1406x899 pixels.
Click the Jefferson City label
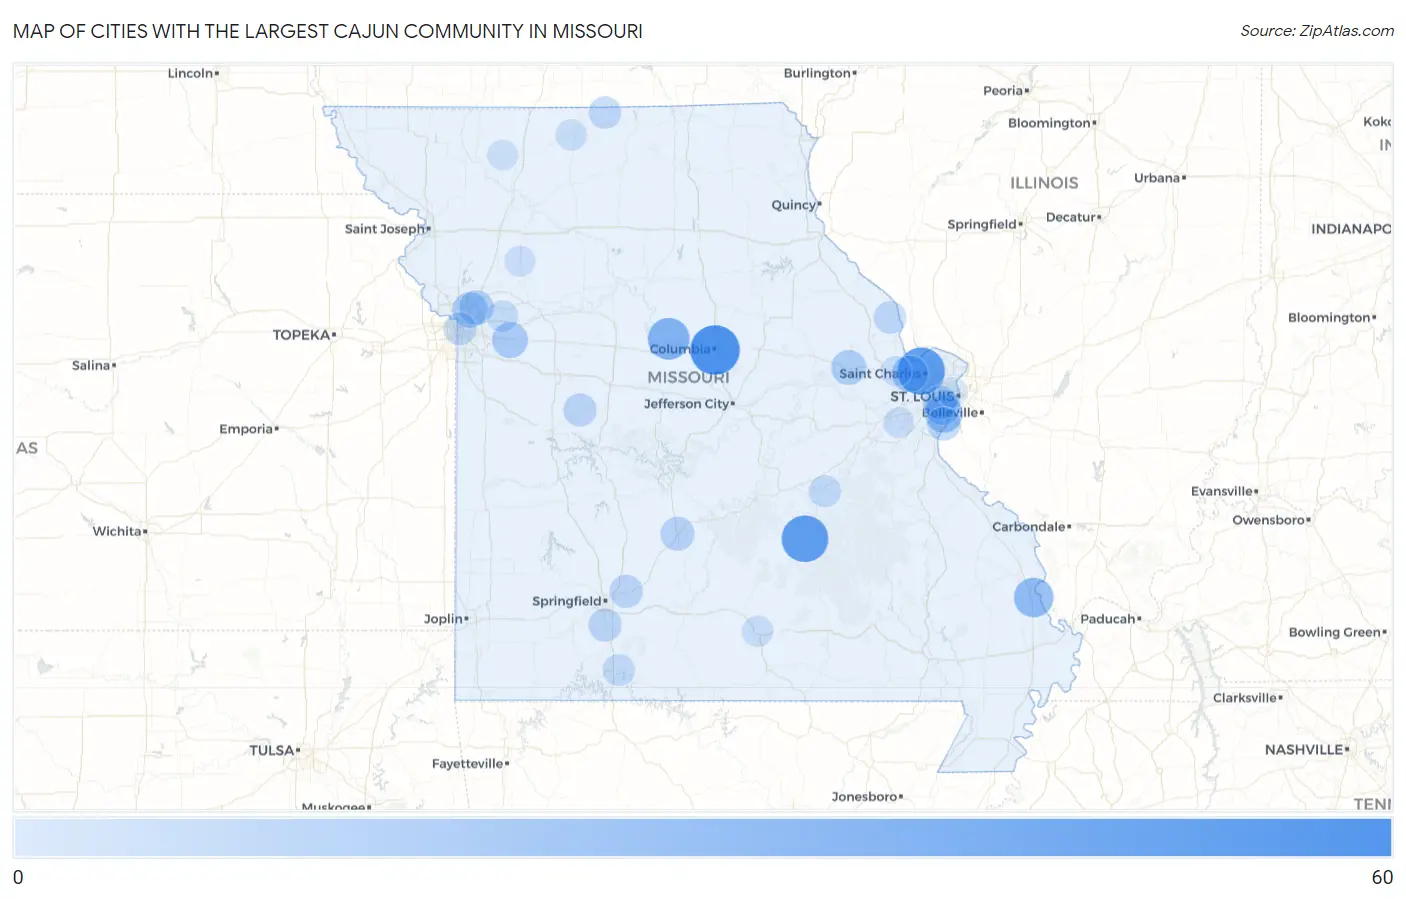pos(688,404)
